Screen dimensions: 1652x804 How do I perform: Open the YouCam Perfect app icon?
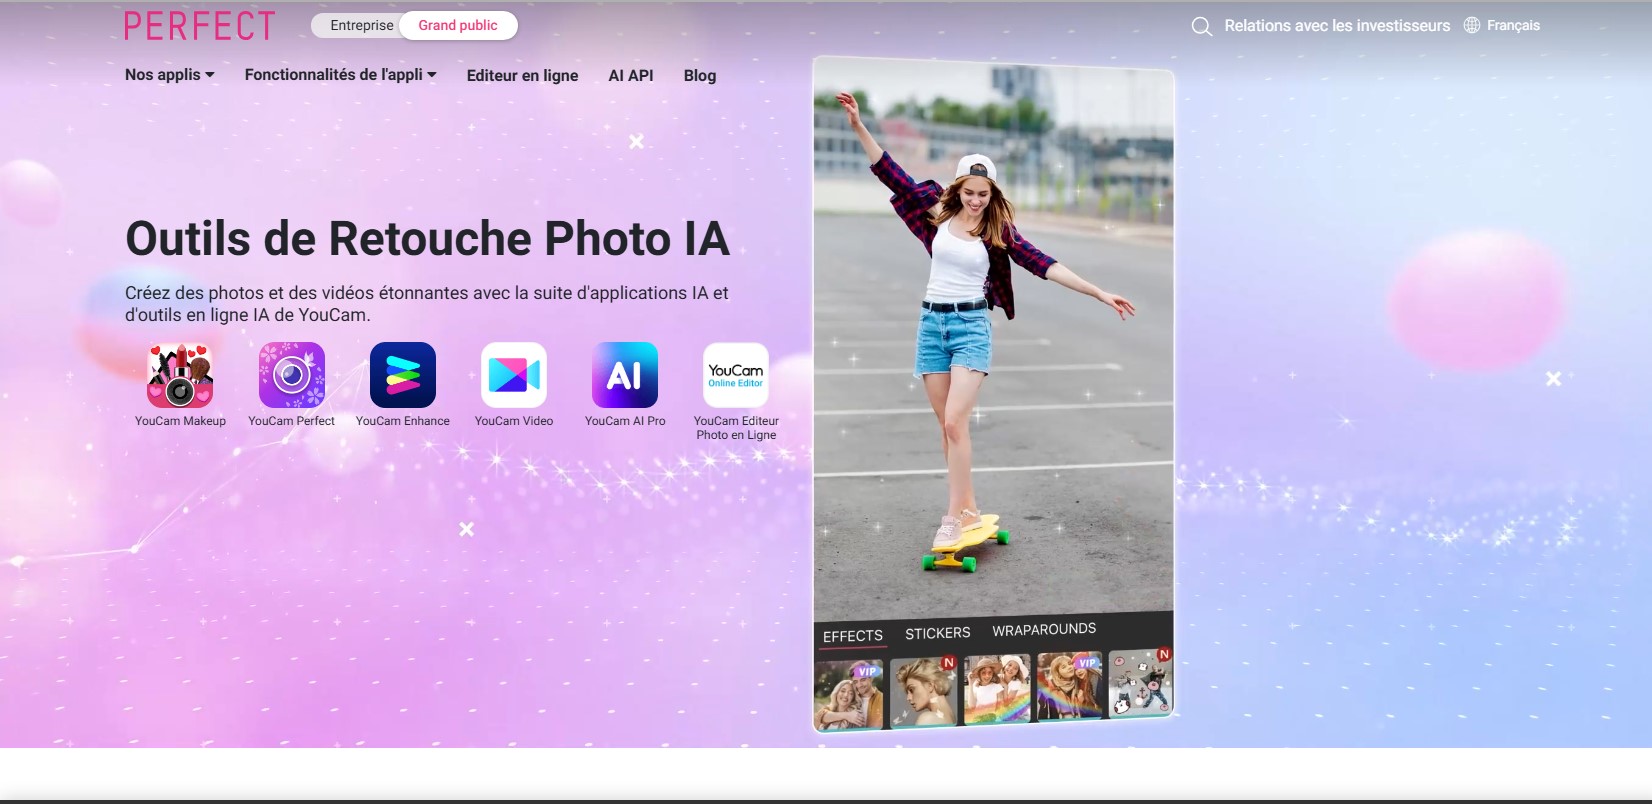[x=291, y=375]
